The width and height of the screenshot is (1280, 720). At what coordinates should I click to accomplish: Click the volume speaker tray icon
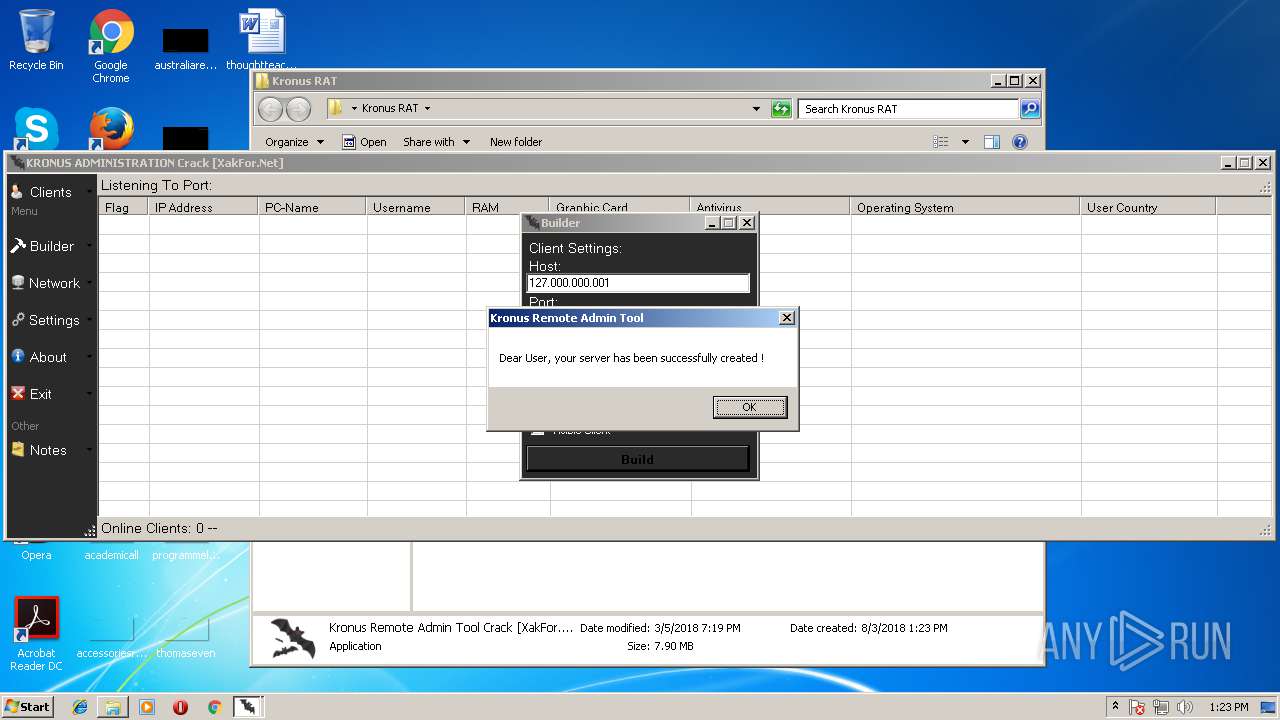1185,707
